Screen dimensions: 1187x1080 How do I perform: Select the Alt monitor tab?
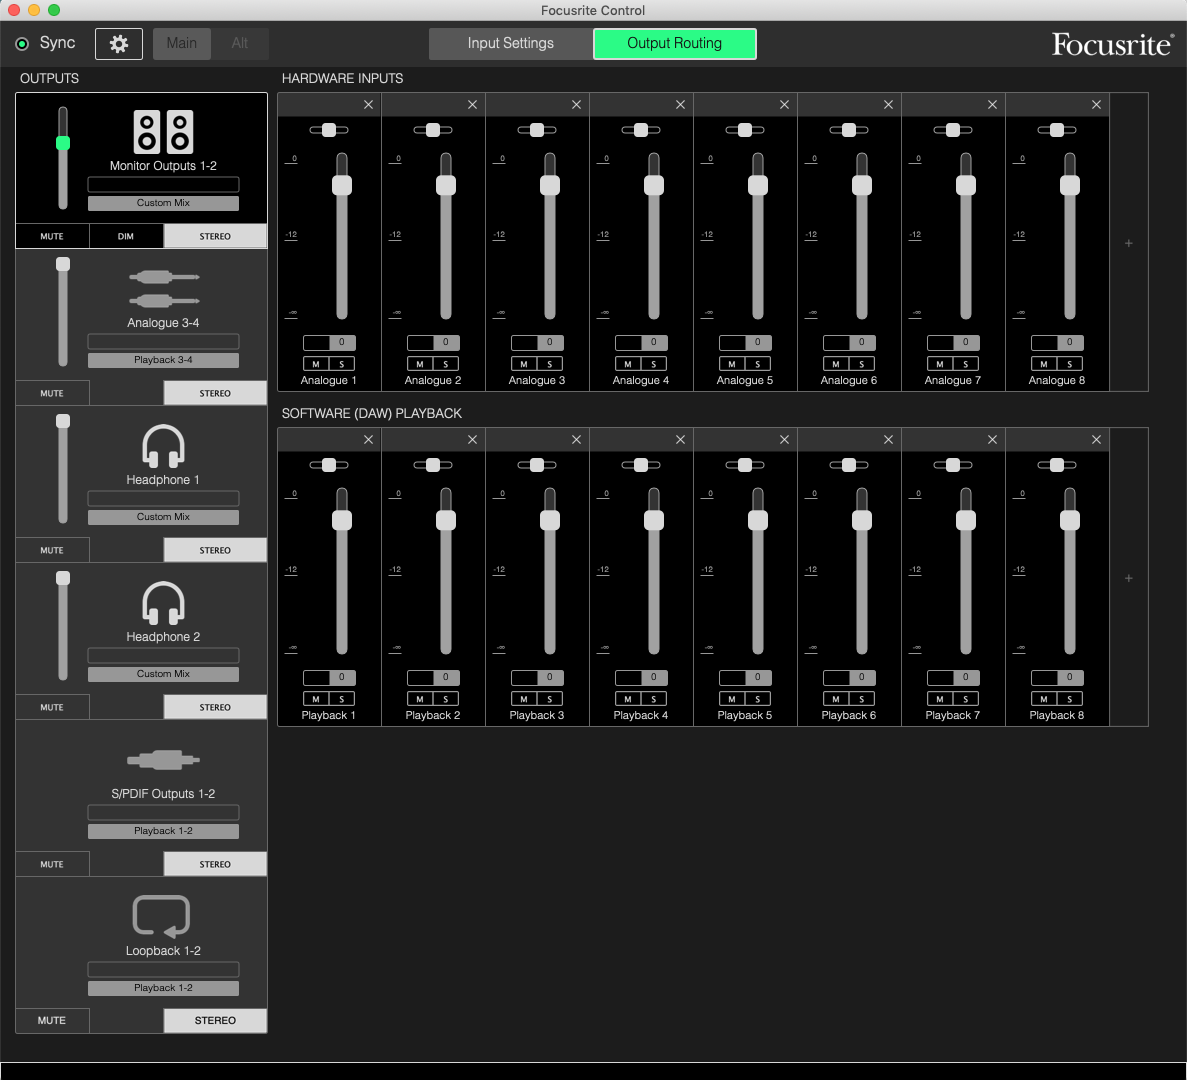(x=240, y=43)
